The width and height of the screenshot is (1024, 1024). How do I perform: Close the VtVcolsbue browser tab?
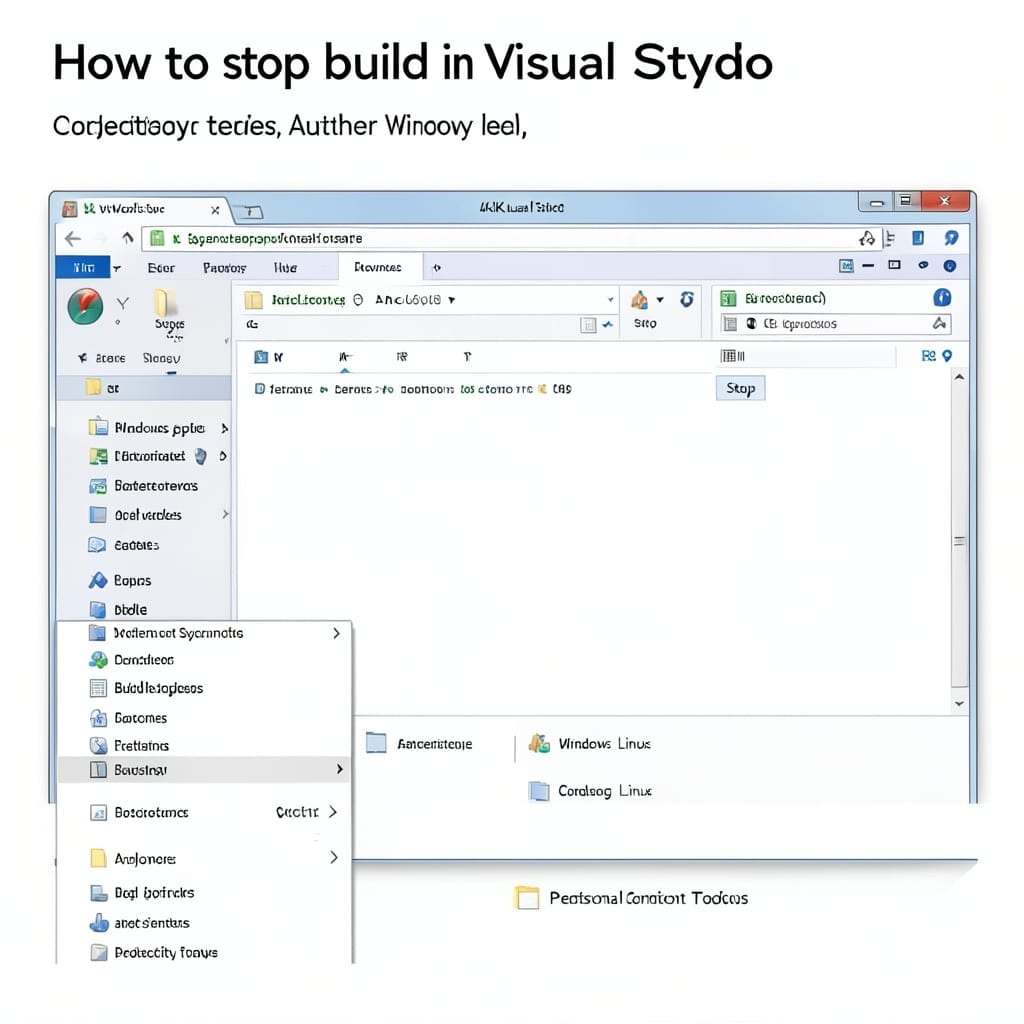(x=215, y=210)
